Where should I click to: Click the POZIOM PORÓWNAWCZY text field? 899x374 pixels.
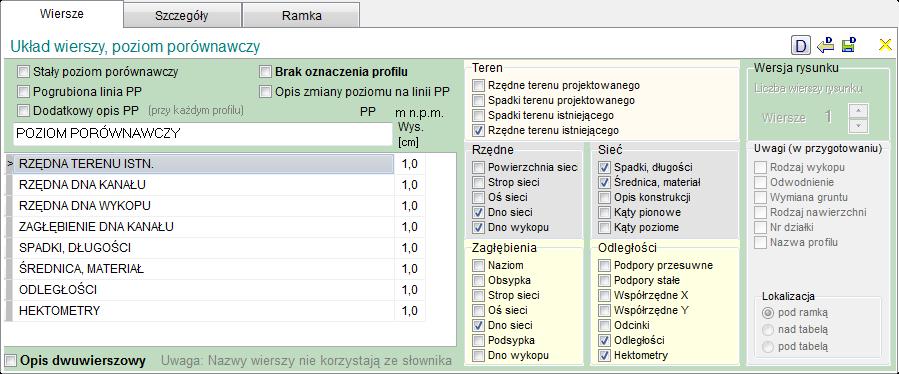click(202, 134)
